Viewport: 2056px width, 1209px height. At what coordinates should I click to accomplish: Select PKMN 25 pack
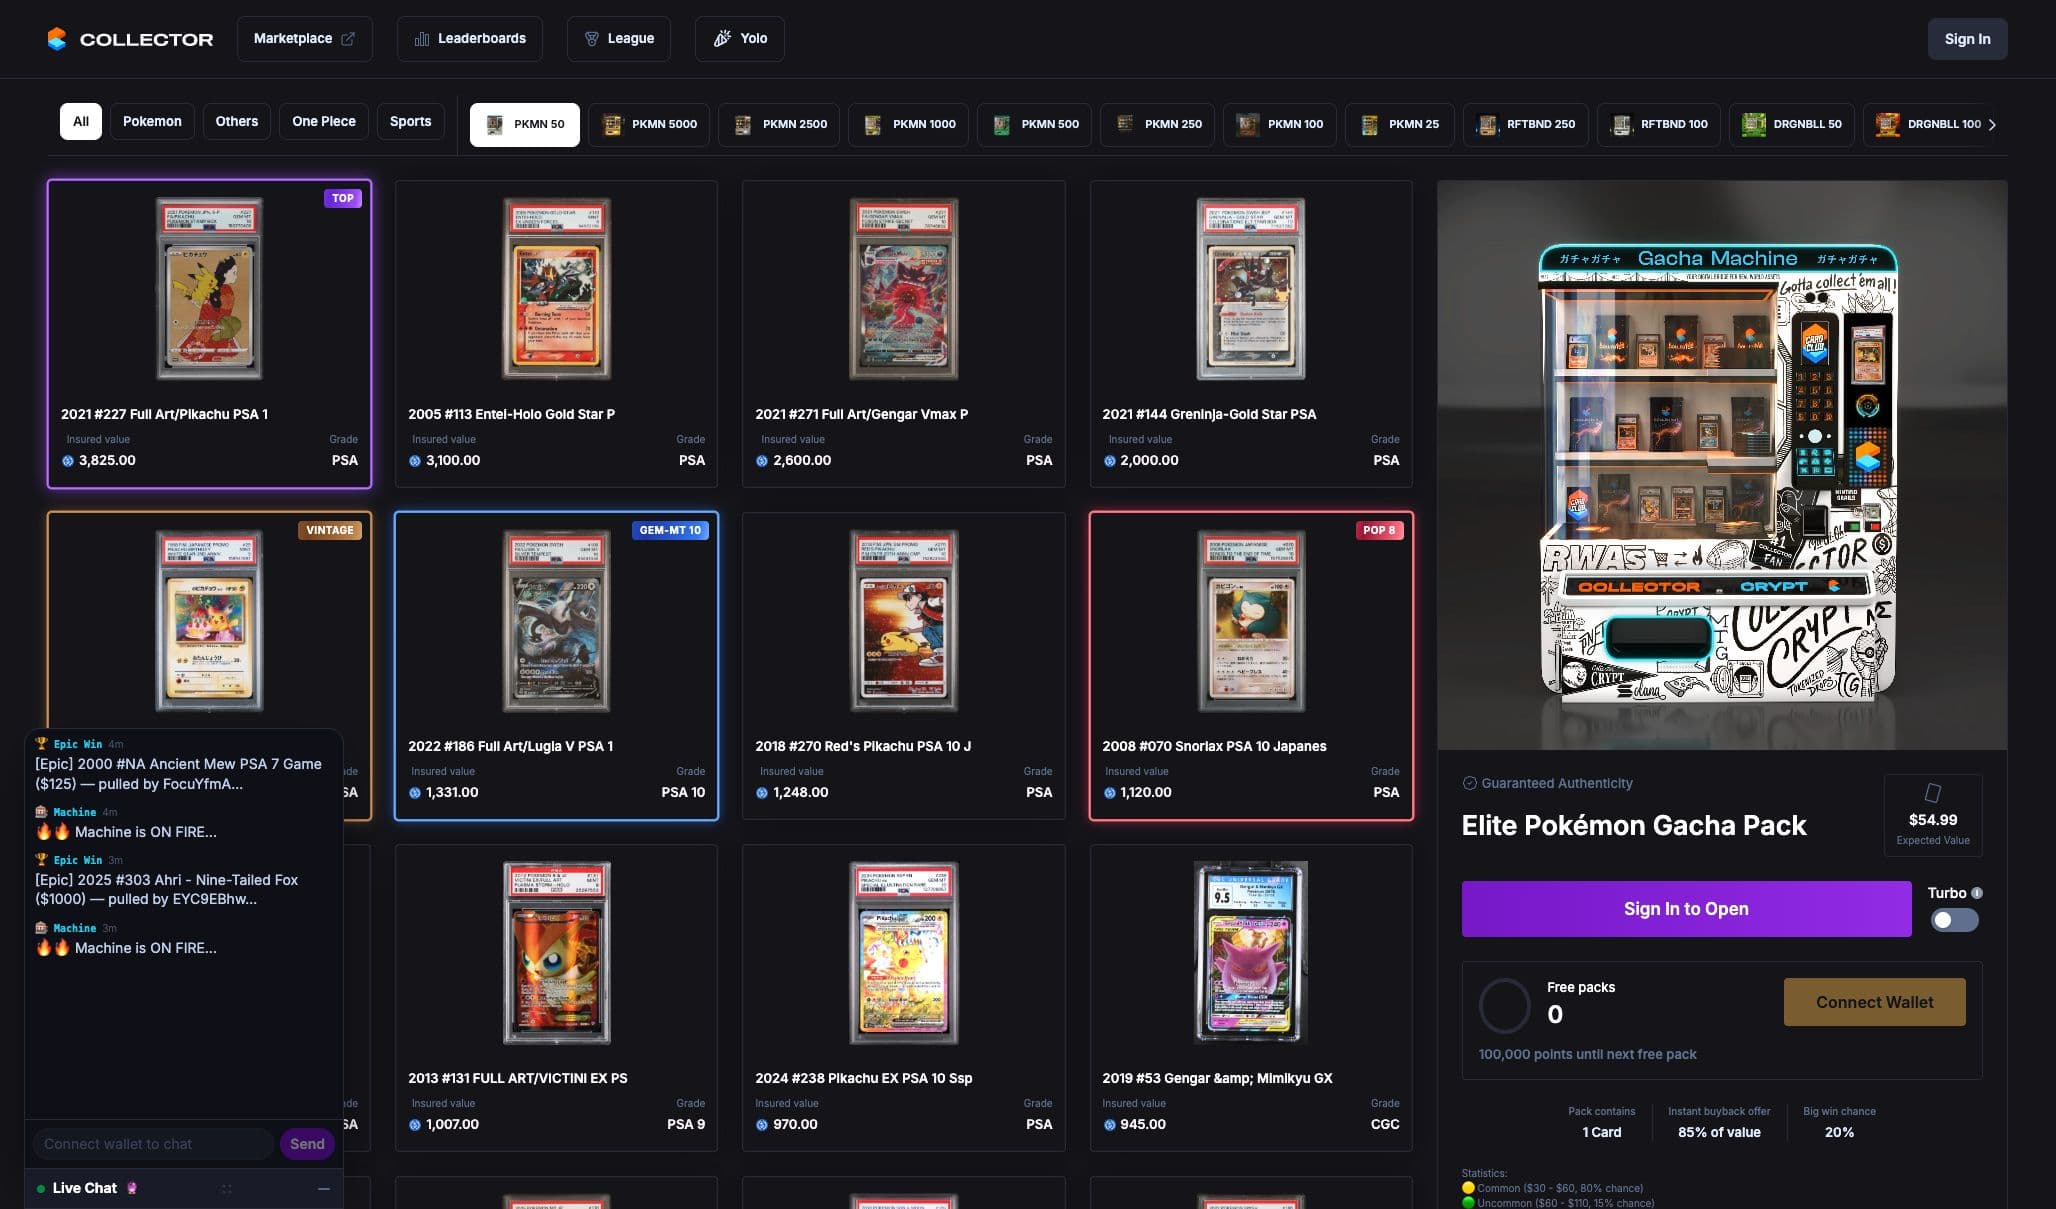coord(1400,124)
